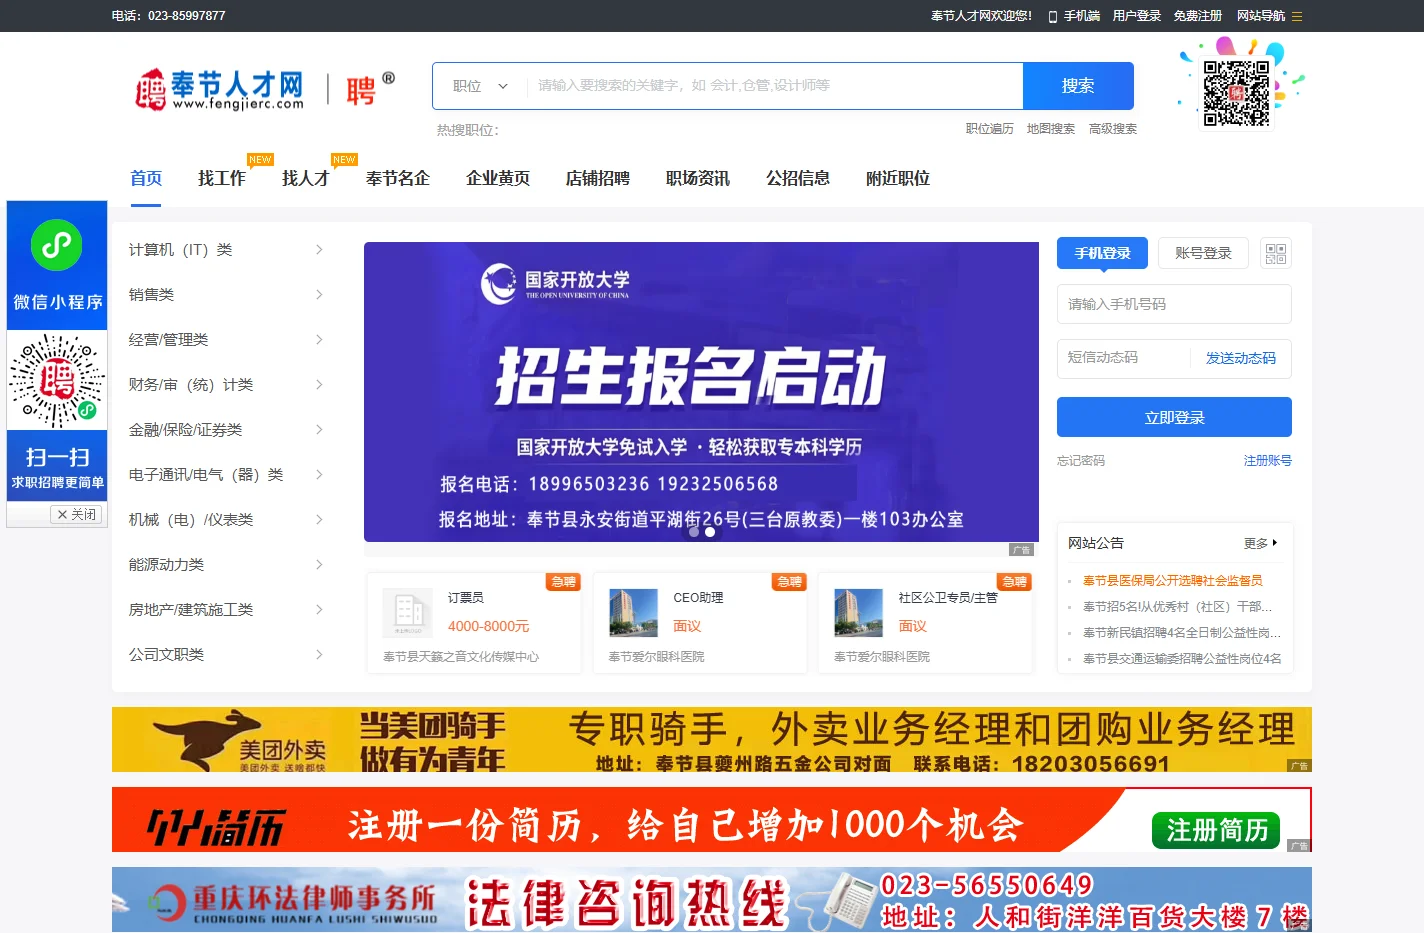Open the 企业黄页 nav tab

(498, 178)
